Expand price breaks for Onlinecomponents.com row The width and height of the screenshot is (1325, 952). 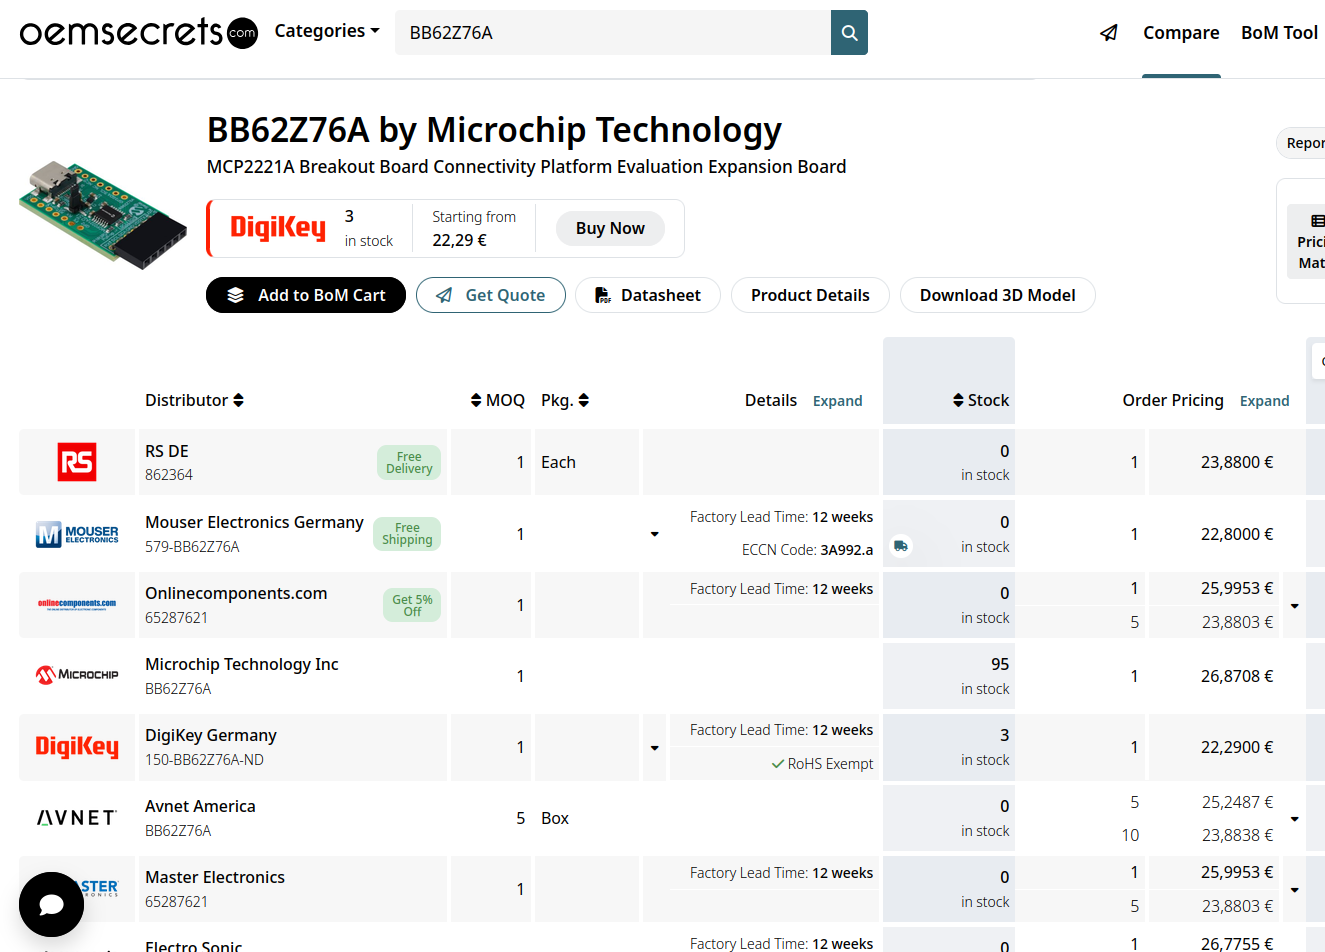(x=1294, y=606)
